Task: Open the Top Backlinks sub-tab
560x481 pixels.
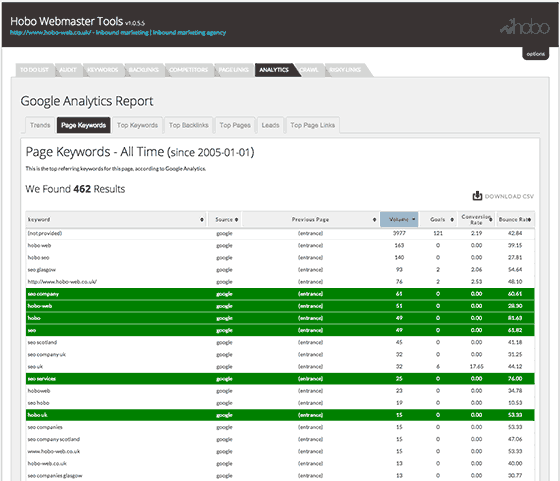Action: 189,125
